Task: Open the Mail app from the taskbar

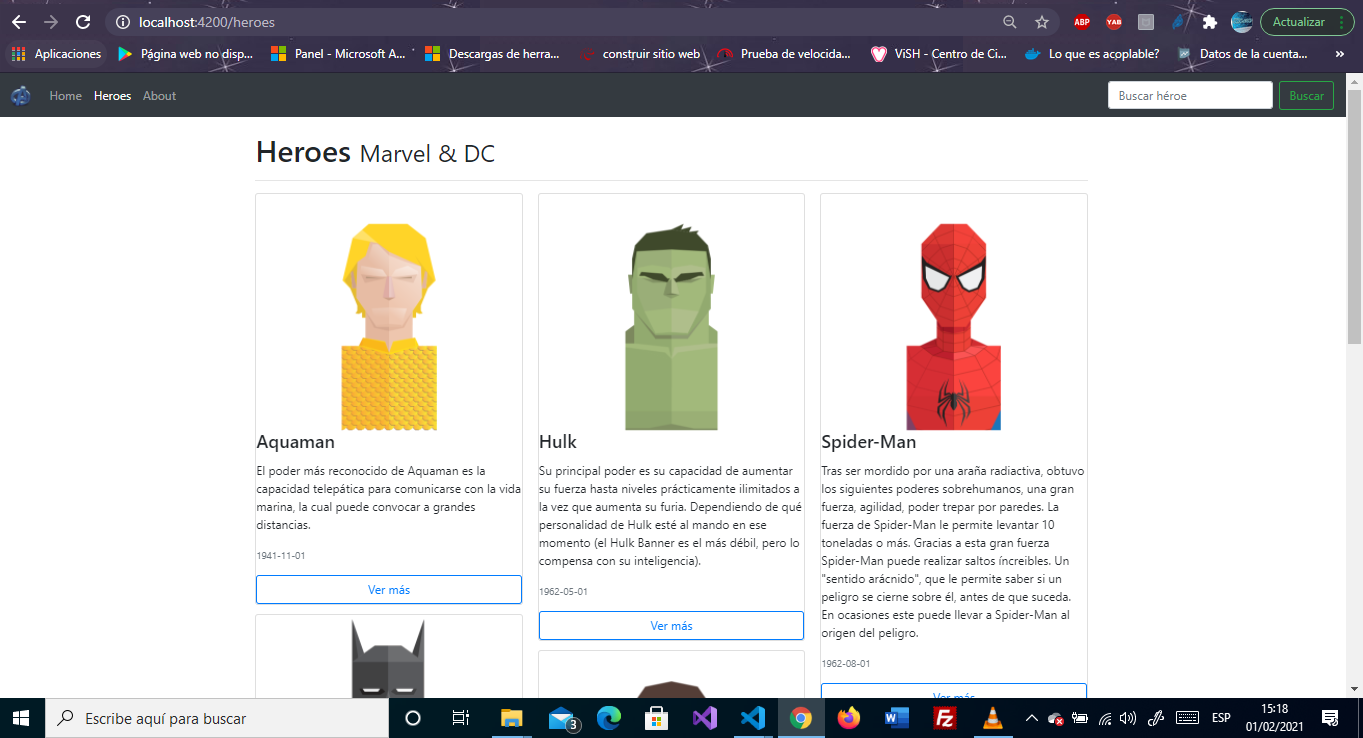Action: pyautogui.click(x=562, y=718)
